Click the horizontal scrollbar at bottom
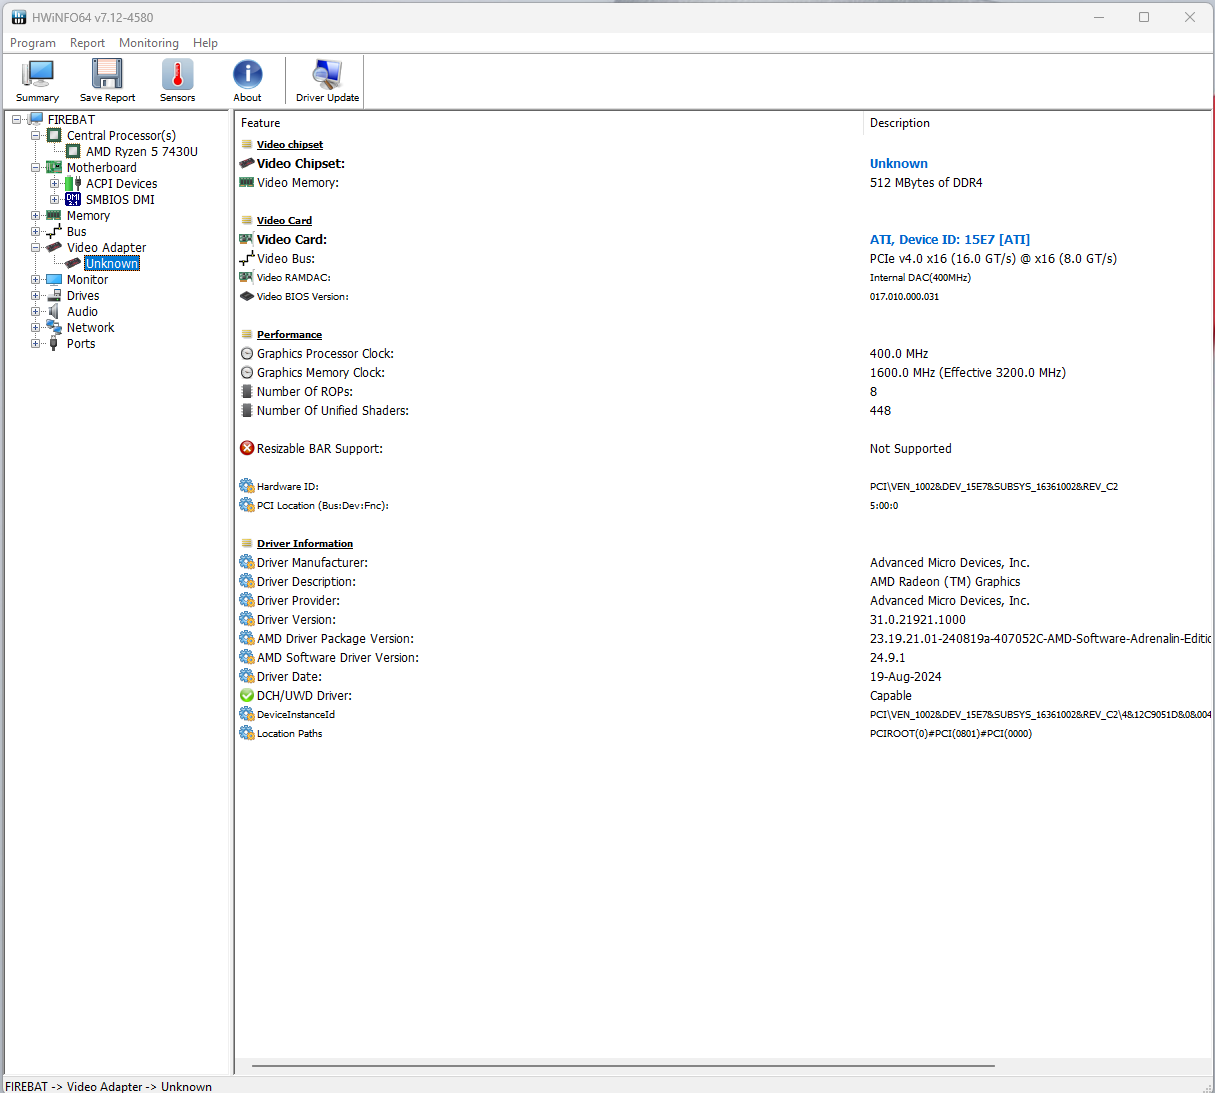The image size is (1215, 1093). [622, 1066]
